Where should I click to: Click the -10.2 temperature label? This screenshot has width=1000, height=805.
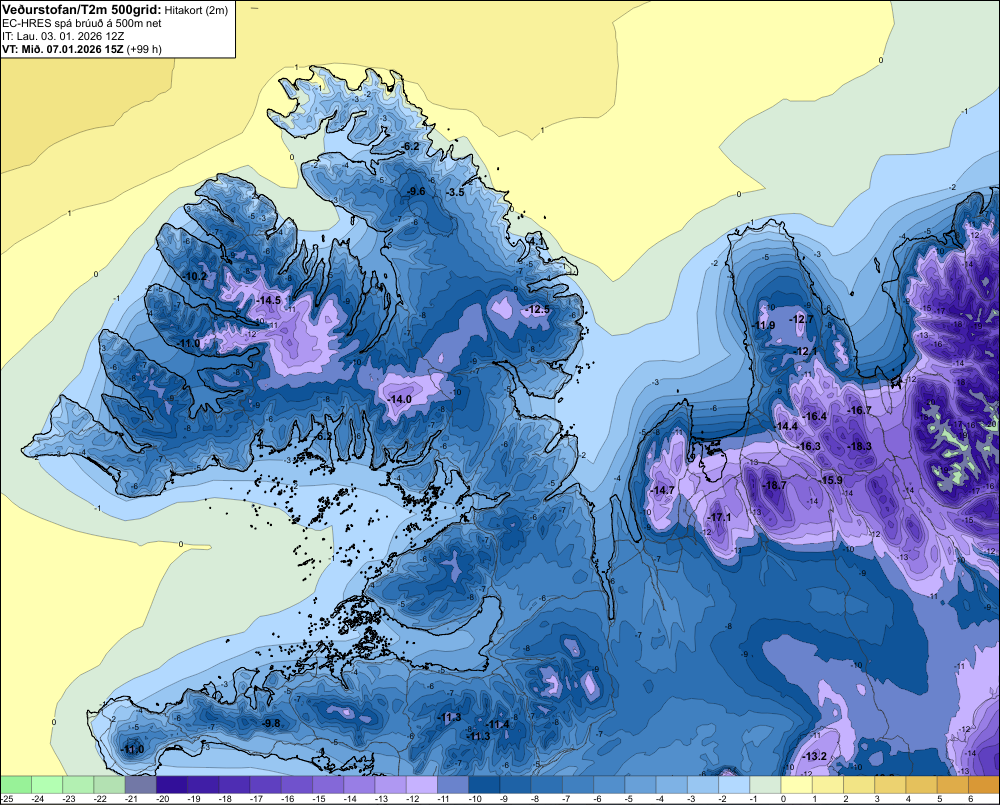pyautogui.click(x=195, y=276)
